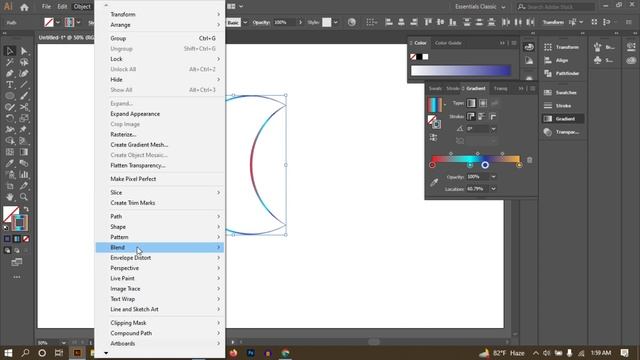The image size is (640, 360).
Task: Open Essentials Classic workspace switcher
Action: pos(480,7)
